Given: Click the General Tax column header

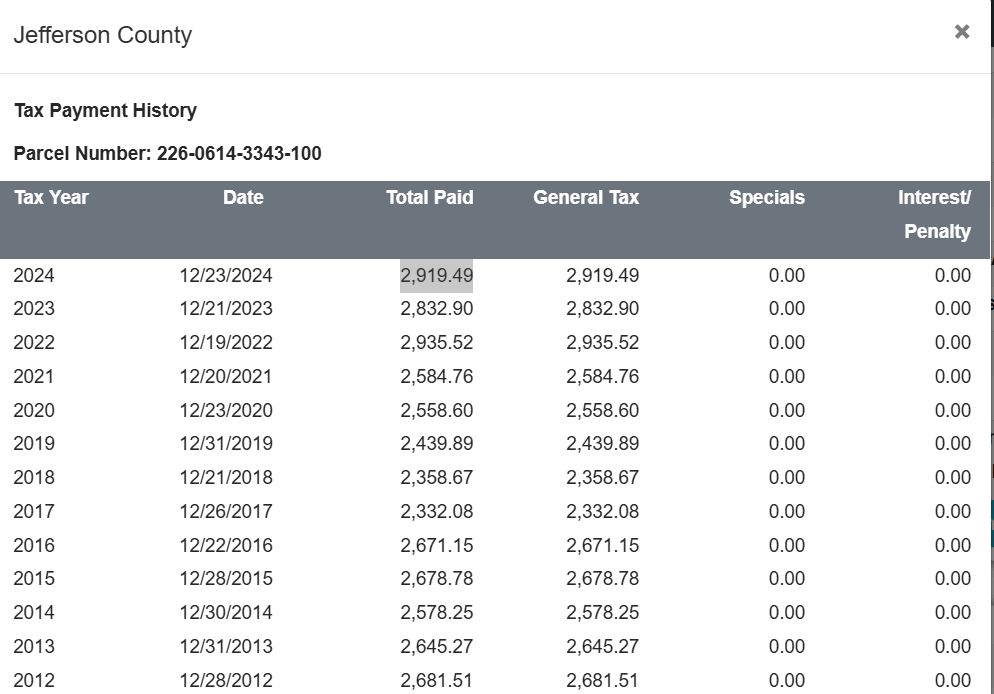Looking at the screenshot, I should click(x=585, y=198).
